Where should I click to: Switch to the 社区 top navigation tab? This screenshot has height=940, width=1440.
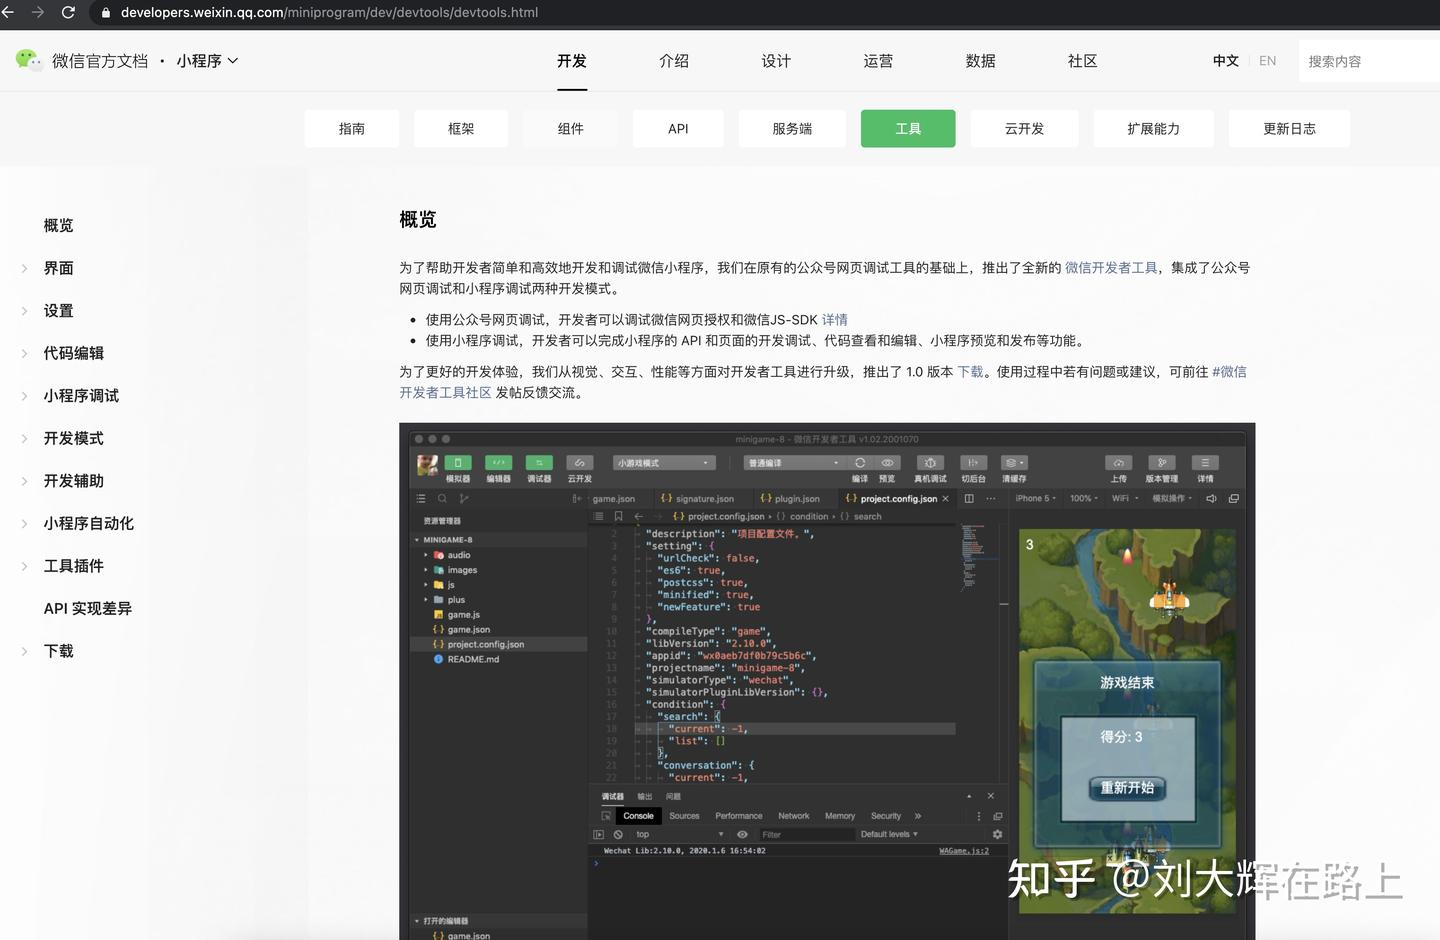coord(1082,61)
